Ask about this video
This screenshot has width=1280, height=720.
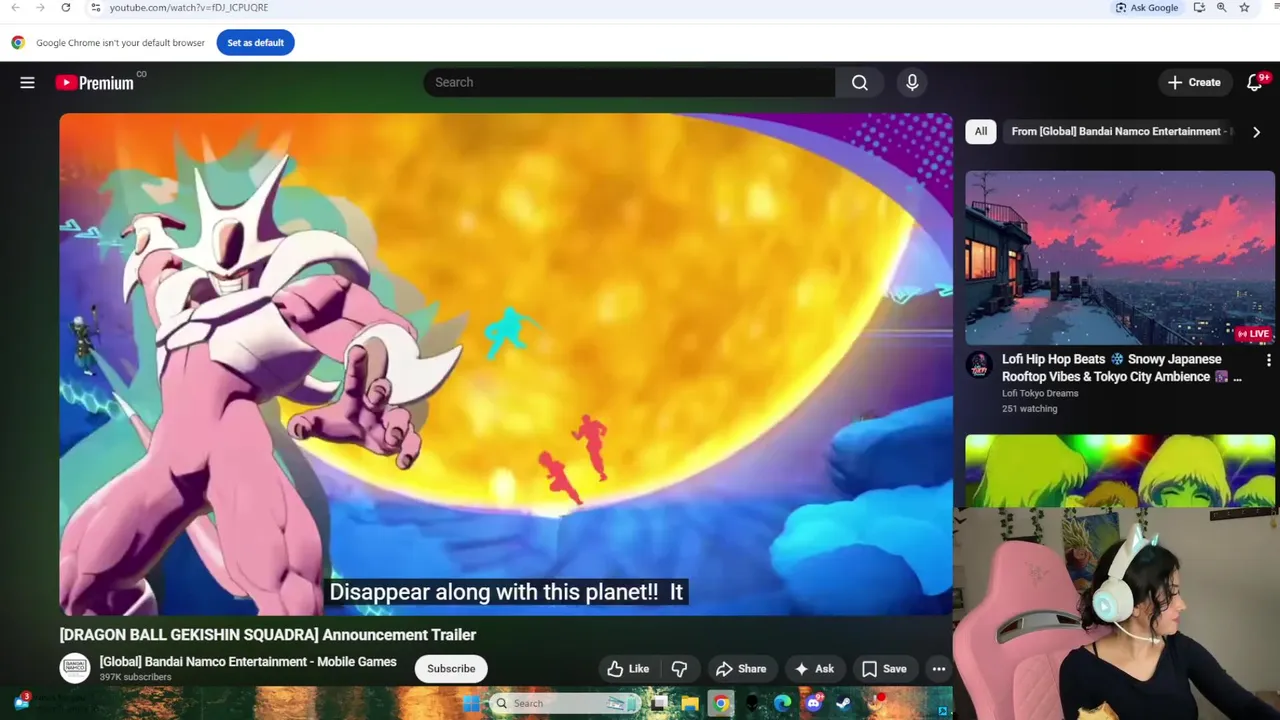point(814,669)
